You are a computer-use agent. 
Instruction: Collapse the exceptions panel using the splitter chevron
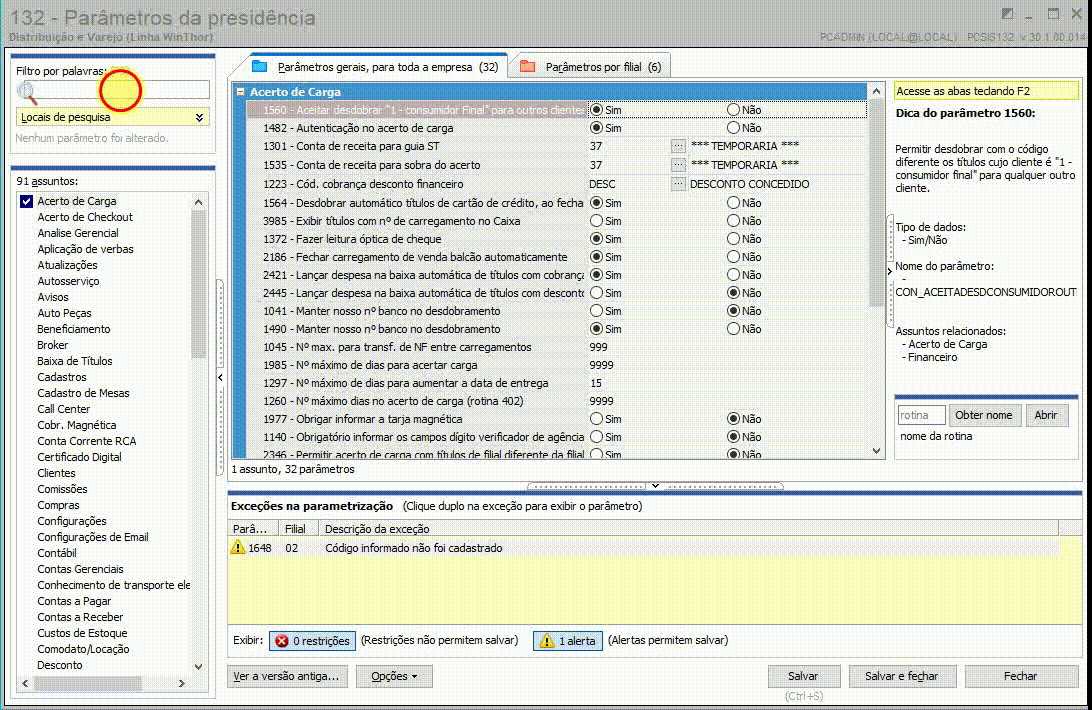pos(655,486)
